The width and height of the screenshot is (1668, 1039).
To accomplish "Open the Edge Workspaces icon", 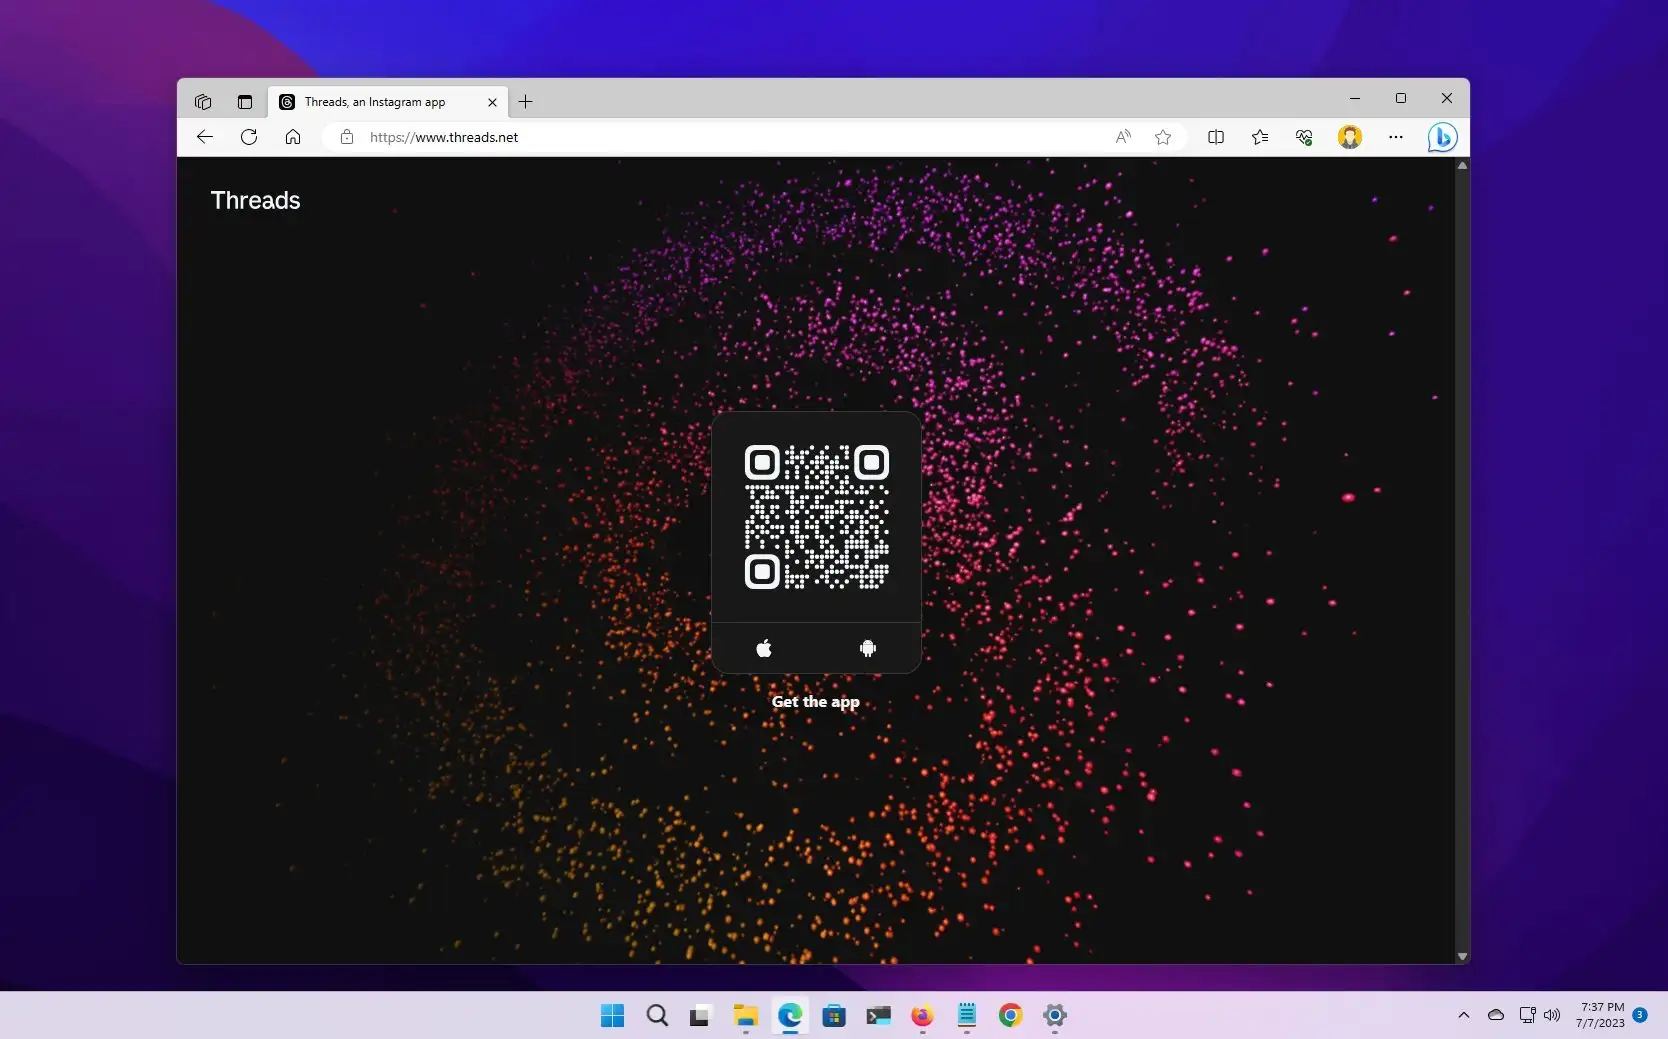I will 203,101.
